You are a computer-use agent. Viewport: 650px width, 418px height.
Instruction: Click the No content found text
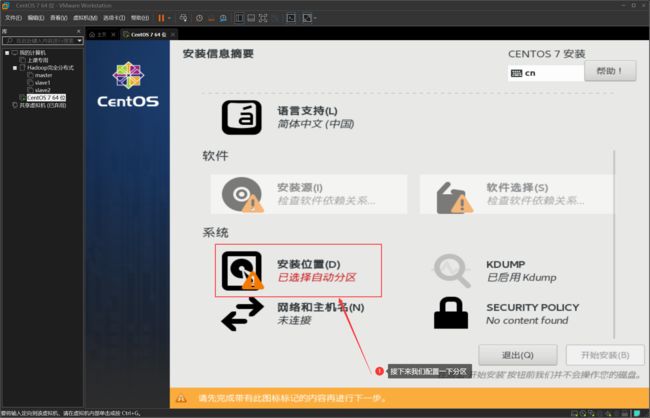click(x=527, y=321)
